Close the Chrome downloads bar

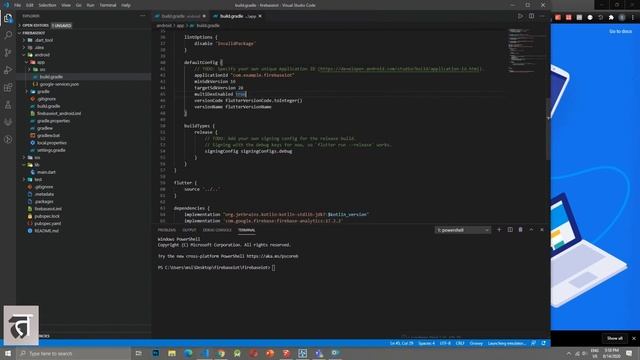pyautogui.click(x=634, y=338)
